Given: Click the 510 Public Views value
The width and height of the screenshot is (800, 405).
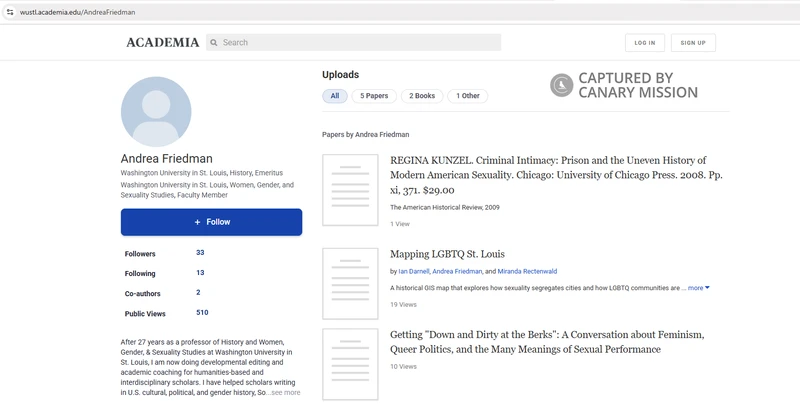Looking at the screenshot, I should (202, 312).
